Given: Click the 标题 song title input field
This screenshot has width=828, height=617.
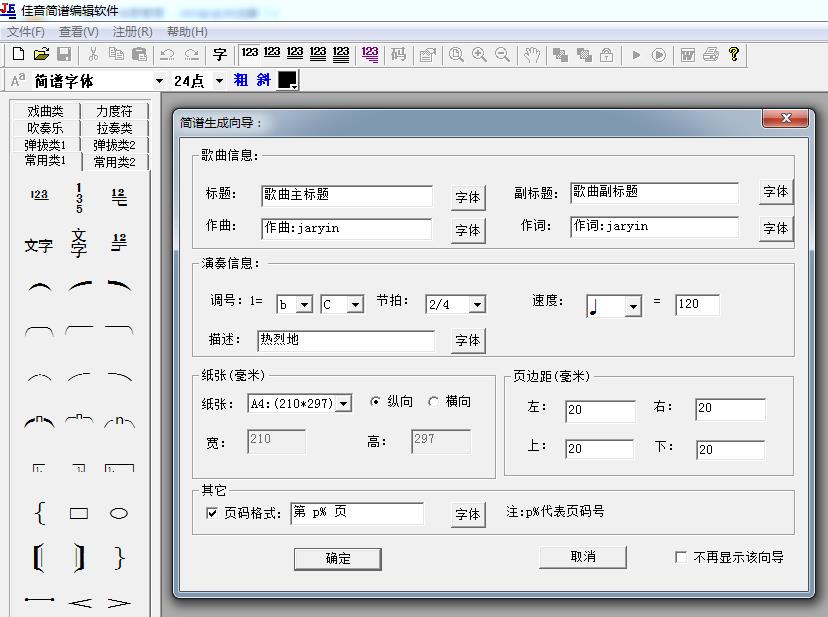Looking at the screenshot, I should pyautogui.click(x=346, y=195).
